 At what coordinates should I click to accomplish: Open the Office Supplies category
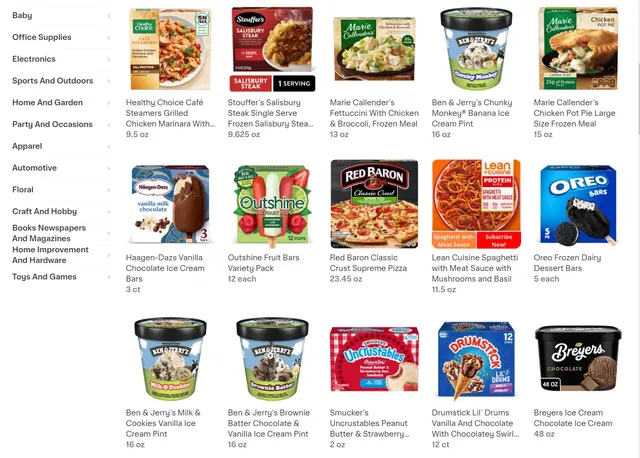[x=42, y=37]
